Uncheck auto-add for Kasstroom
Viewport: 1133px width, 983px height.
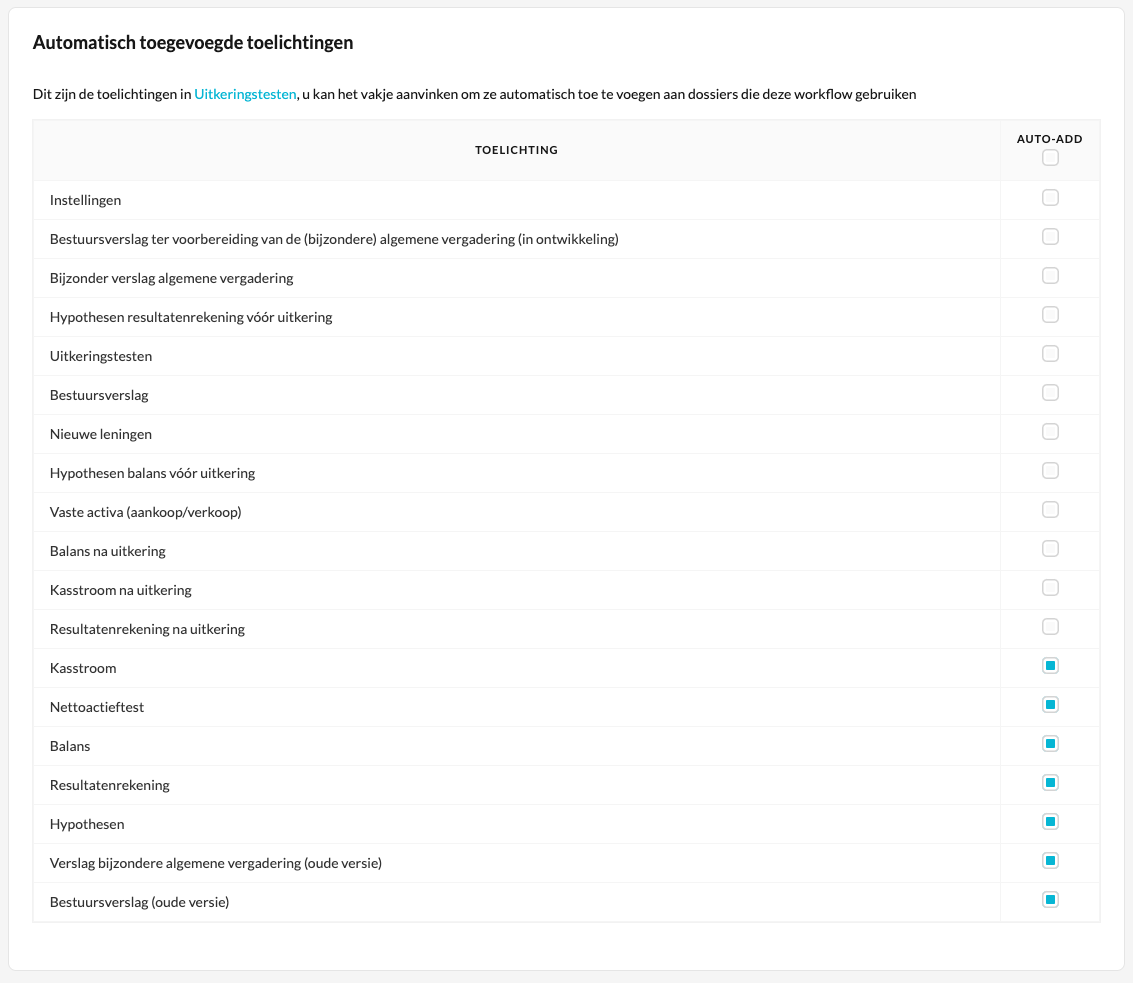[x=1050, y=666]
